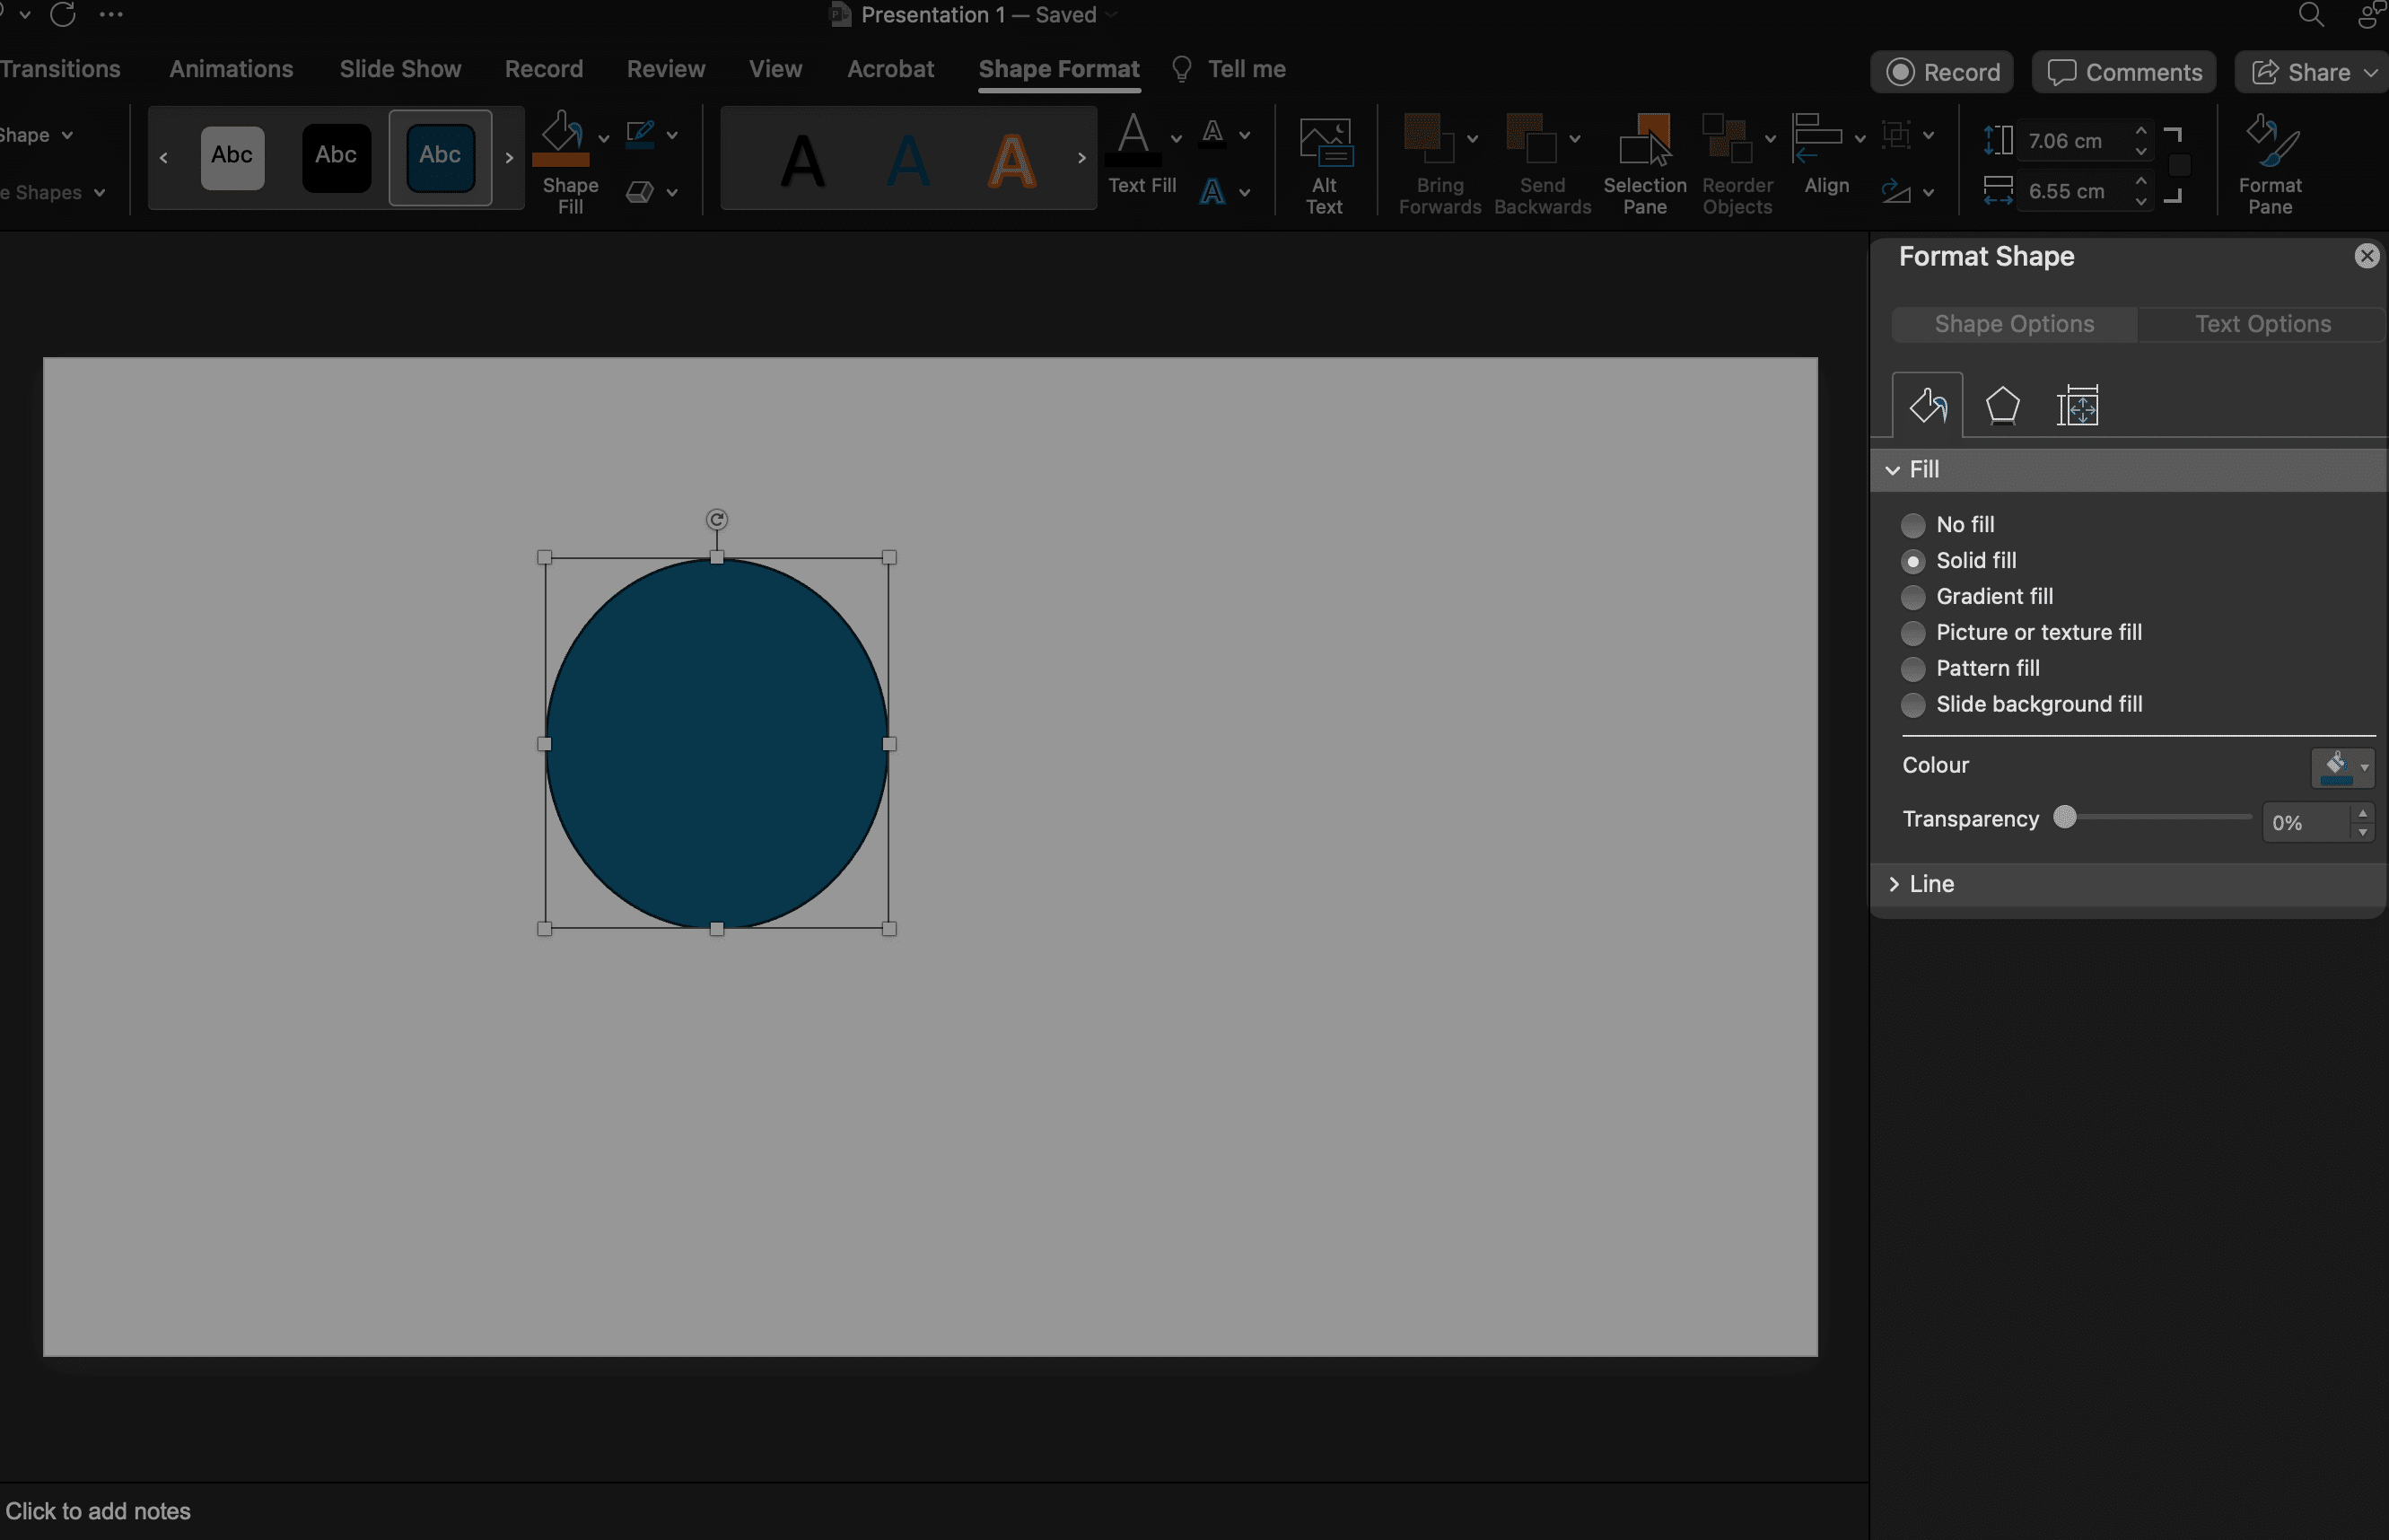The image size is (2389, 1540).
Task: Open the Acrobat tab
Action: (x=890, y=69)
